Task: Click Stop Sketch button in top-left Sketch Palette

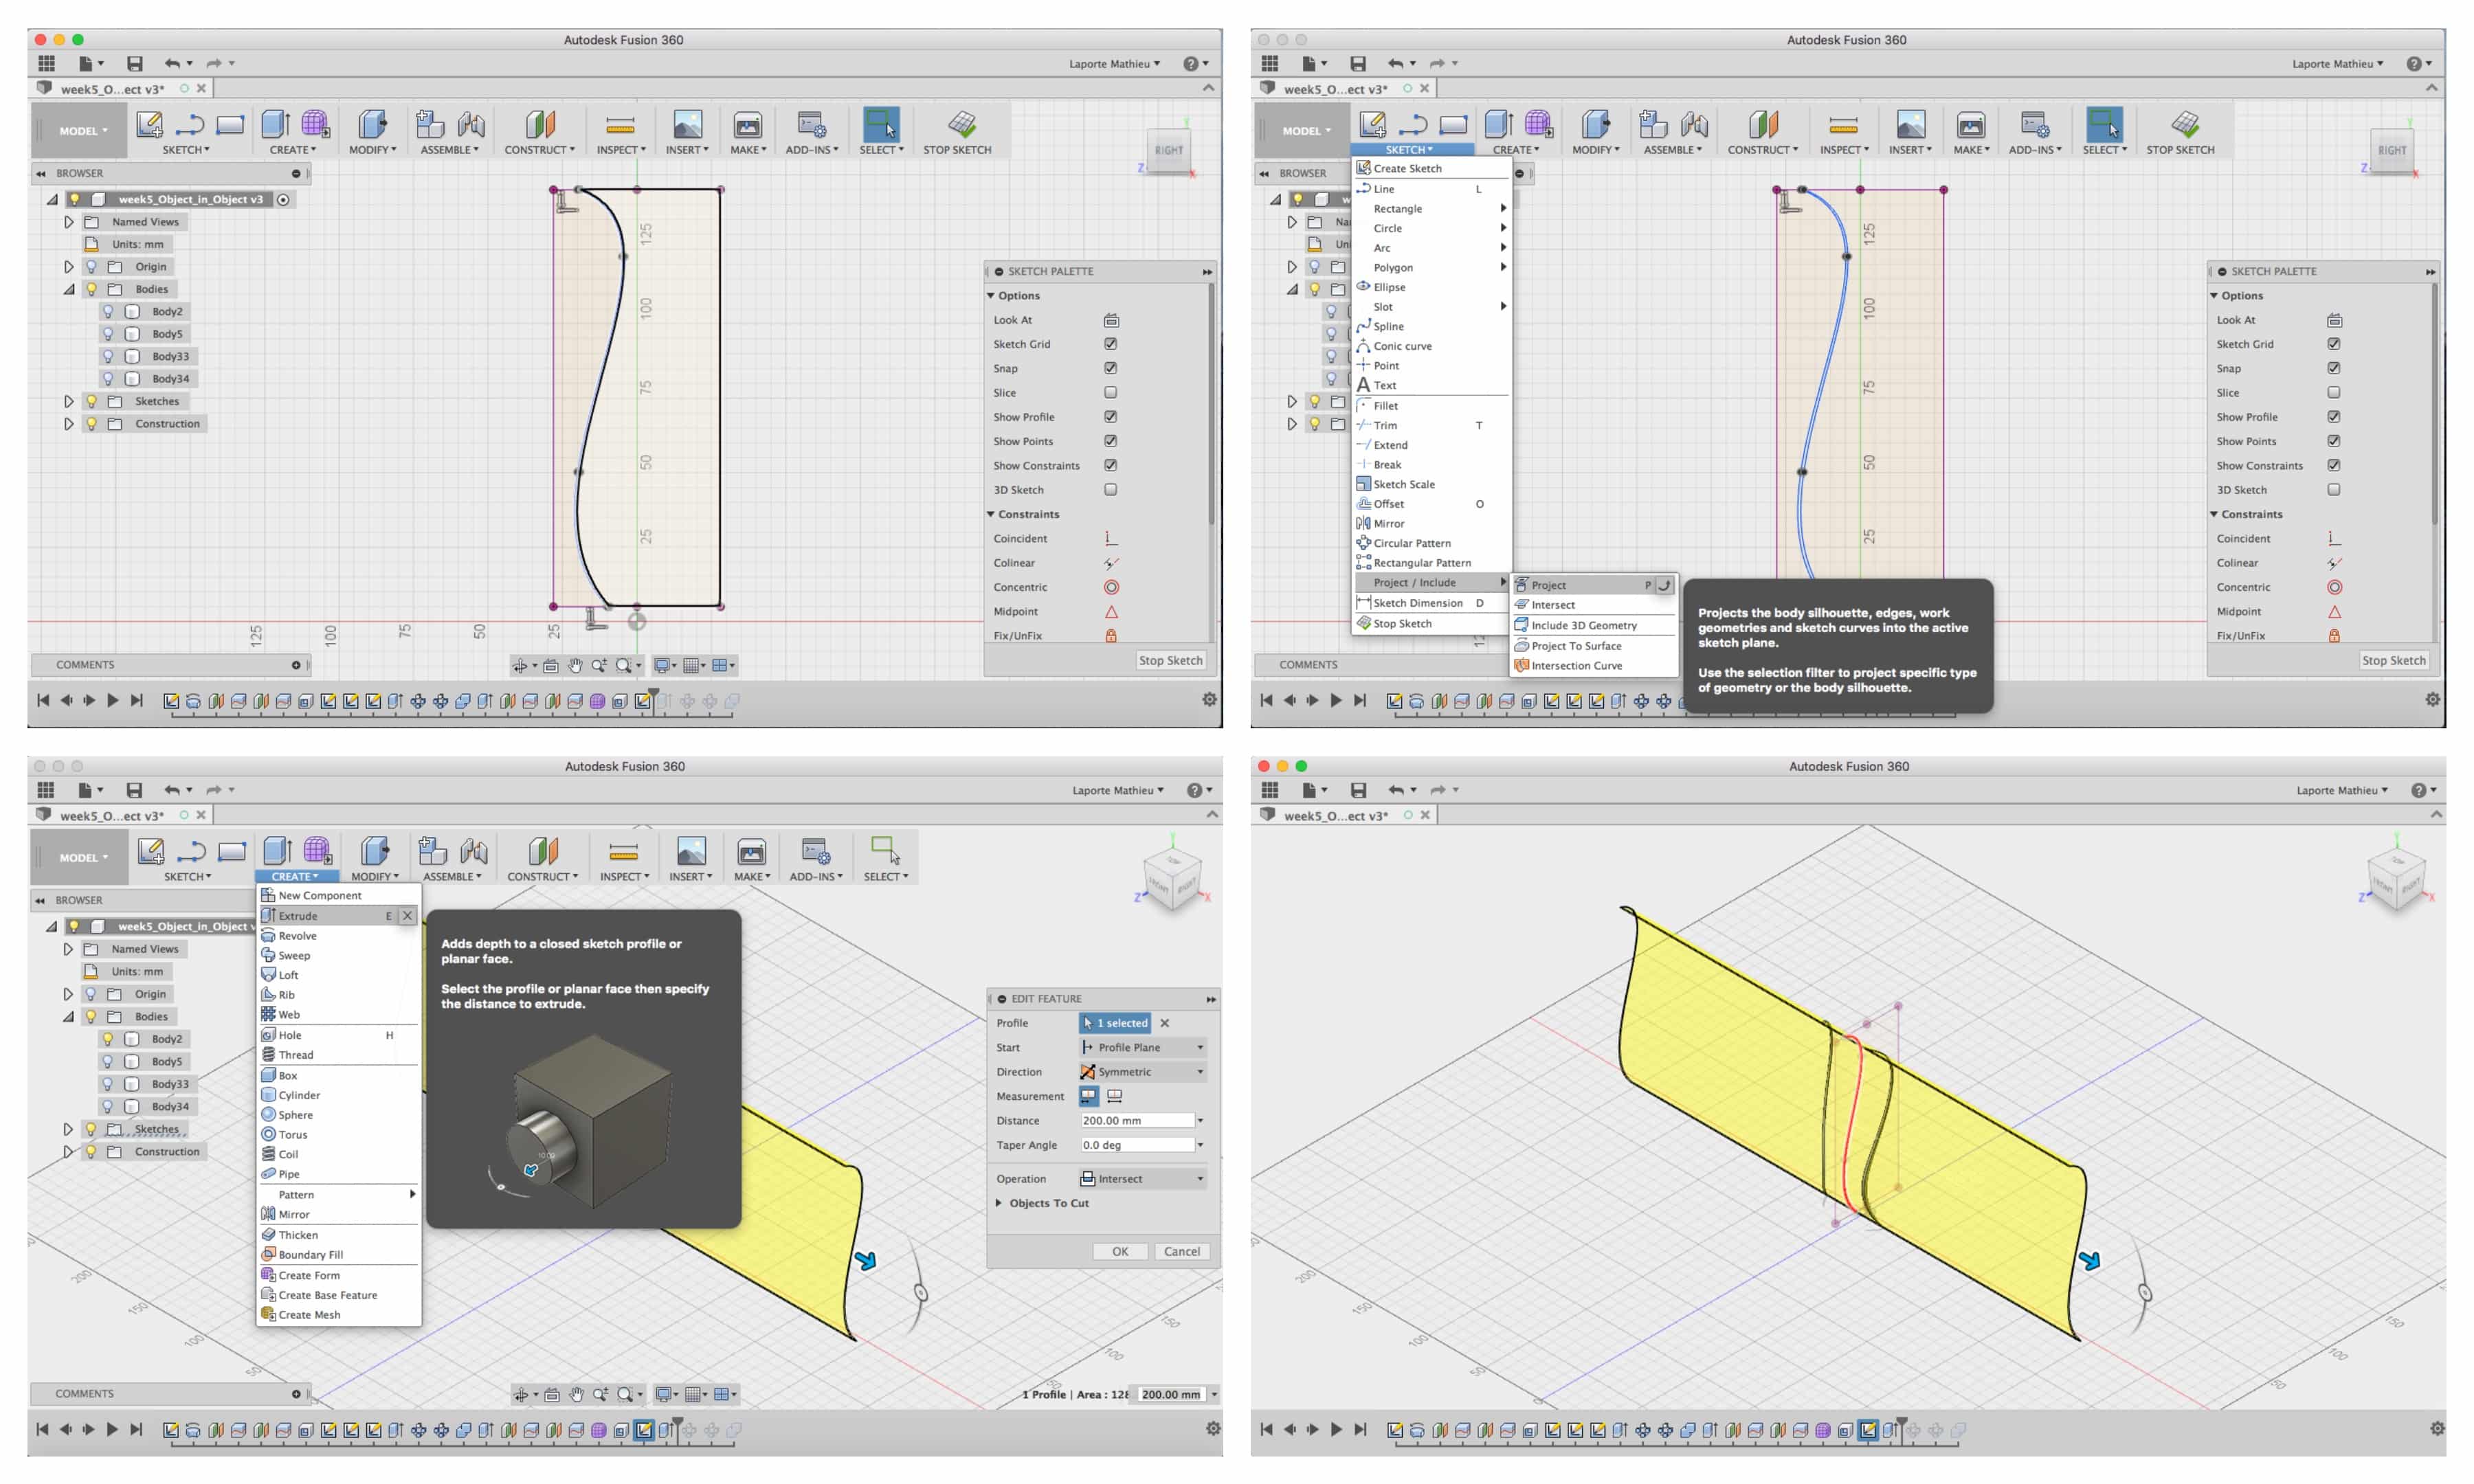Action: coord(1170,660)
